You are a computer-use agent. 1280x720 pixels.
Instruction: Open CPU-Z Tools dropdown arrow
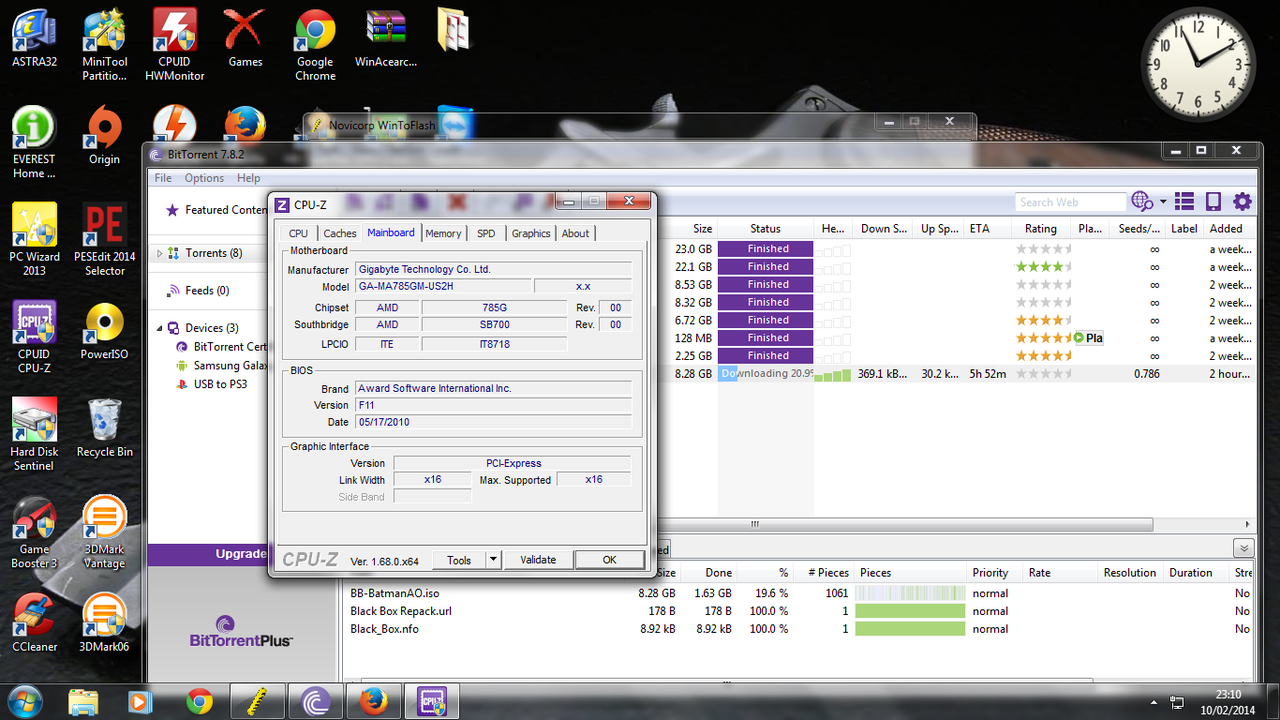(x=493, y=560)
